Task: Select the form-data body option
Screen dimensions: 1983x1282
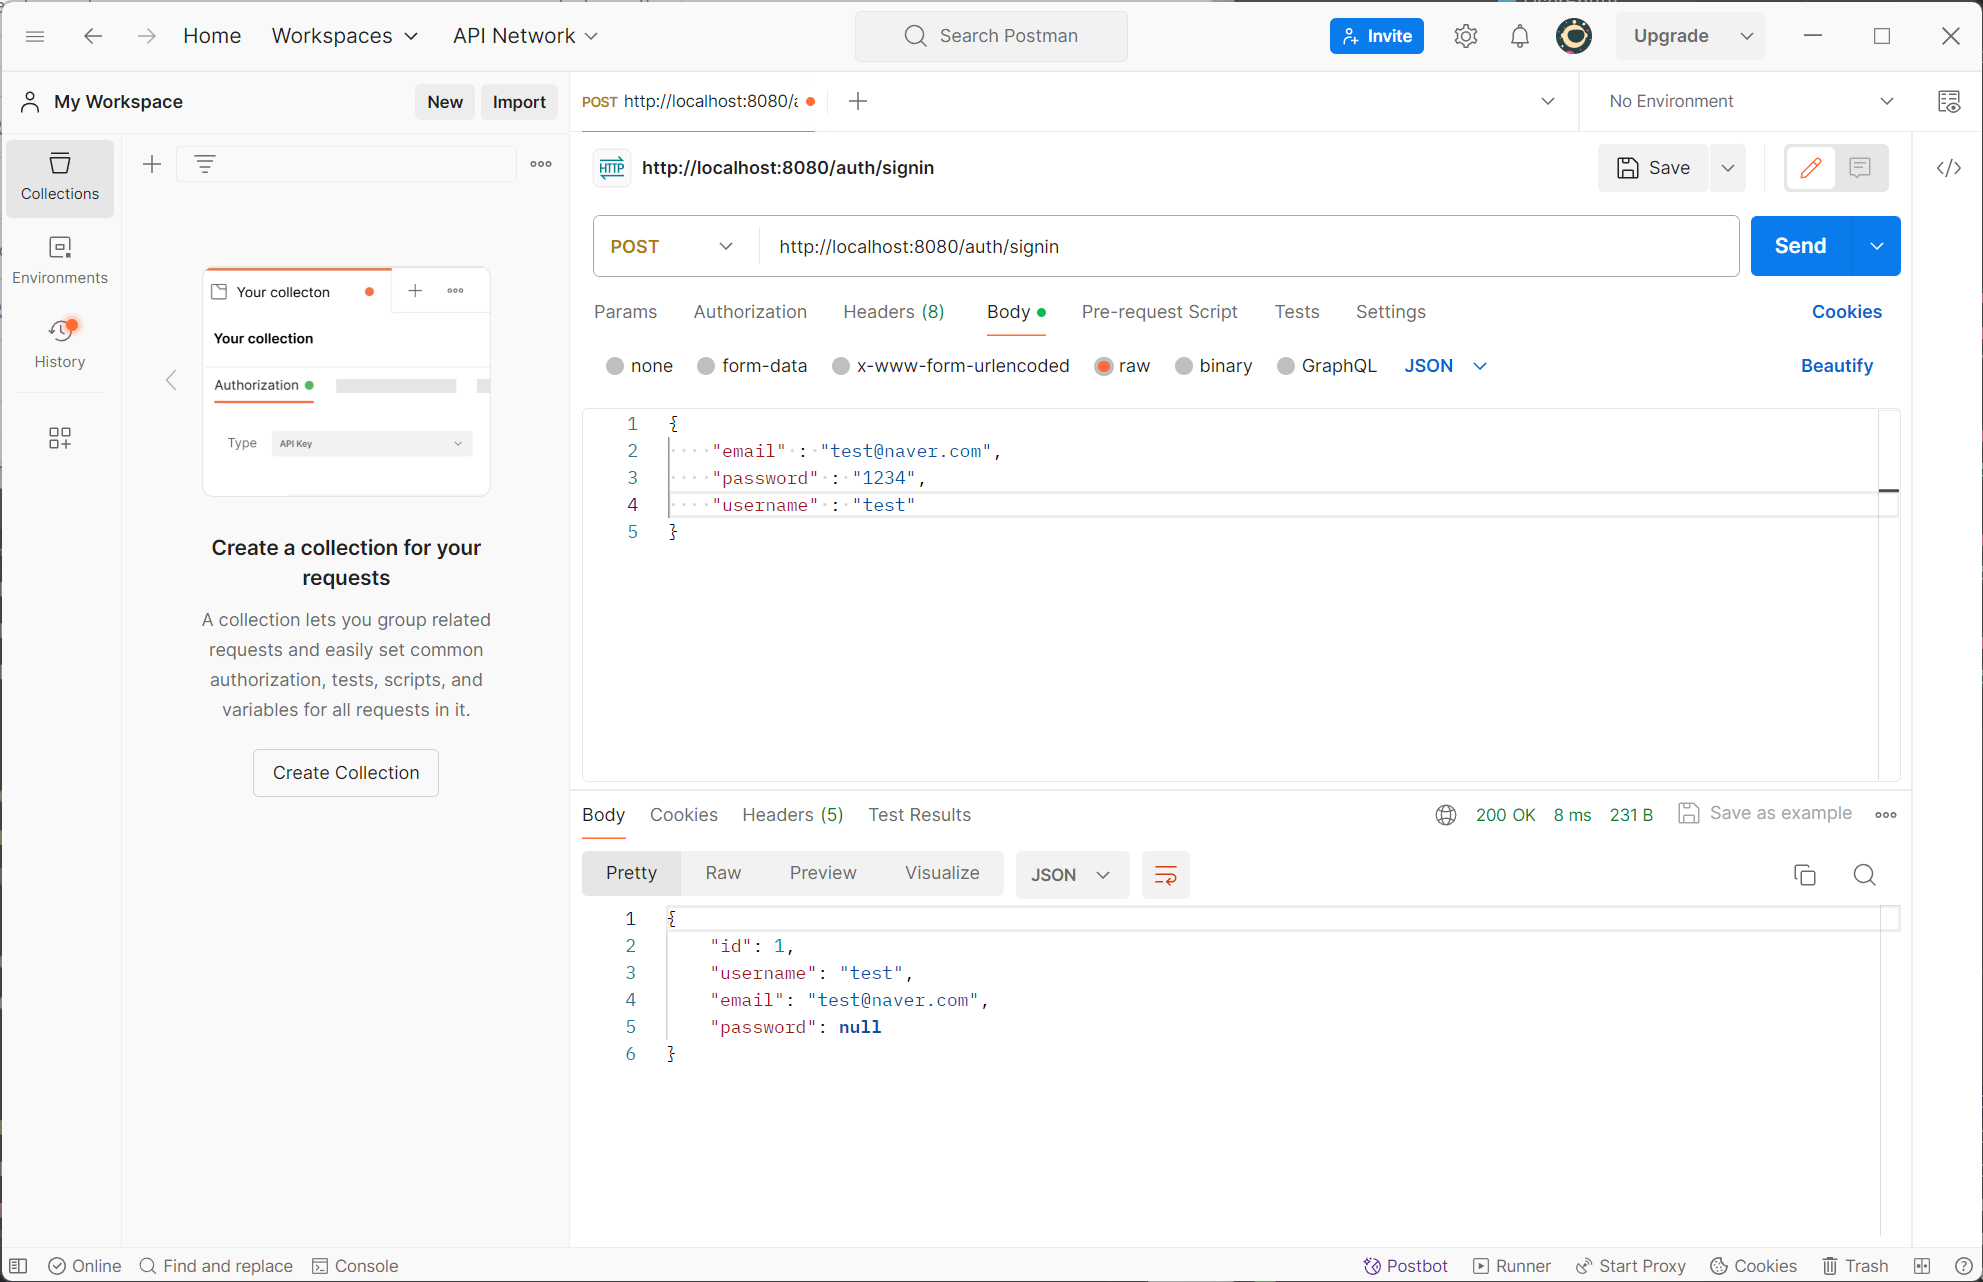Action: click(706, 366)
